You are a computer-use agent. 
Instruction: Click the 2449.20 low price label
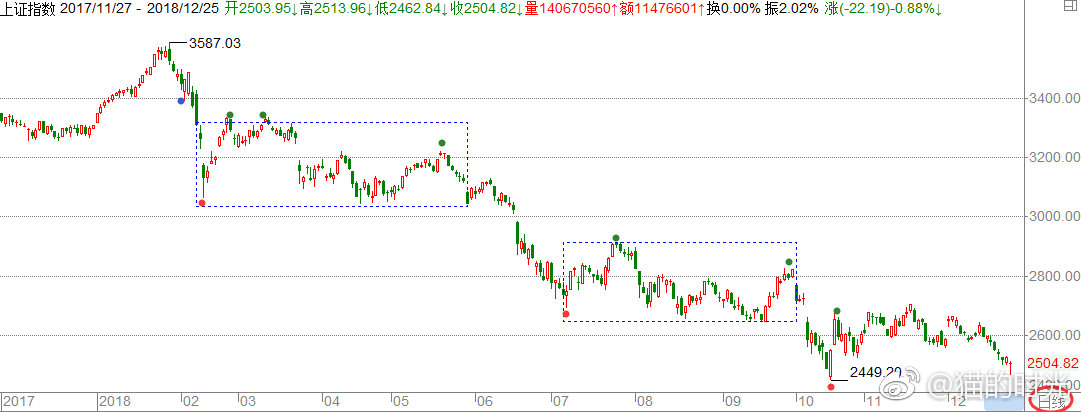click(875, 373)
